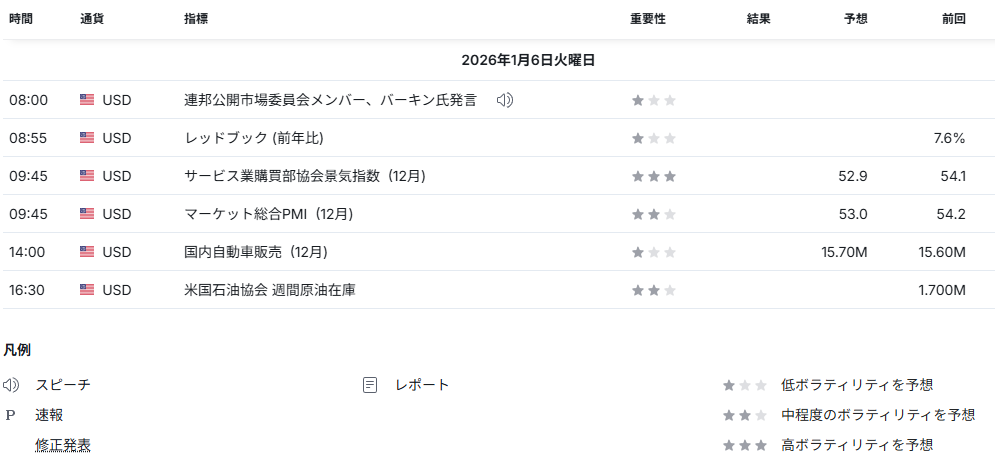The image size is (995, 466).
Task: Open レッドブック (前年比) indicator
Action: coord(254,138)
